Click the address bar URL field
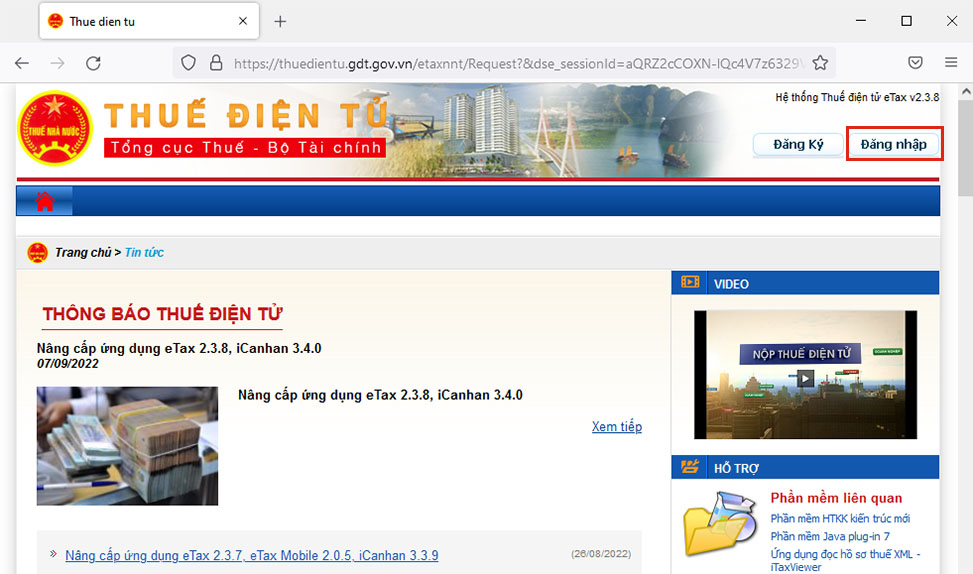973x574 pixels. 518,63
